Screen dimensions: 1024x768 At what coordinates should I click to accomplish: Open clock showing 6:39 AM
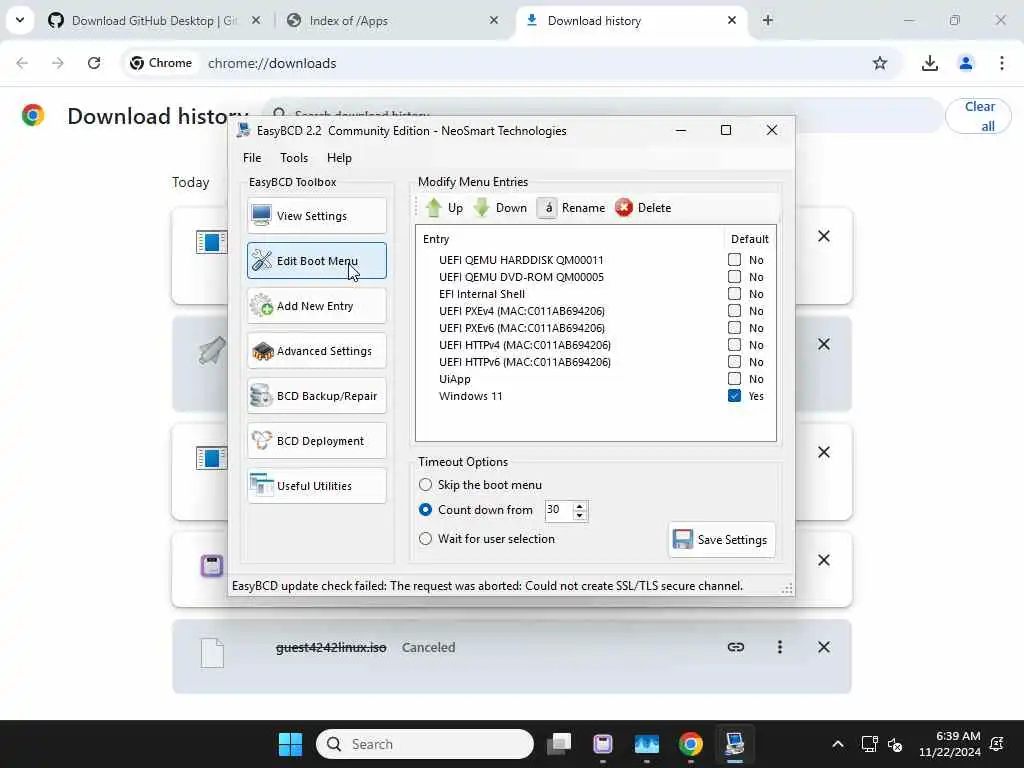tap(950, 744)
